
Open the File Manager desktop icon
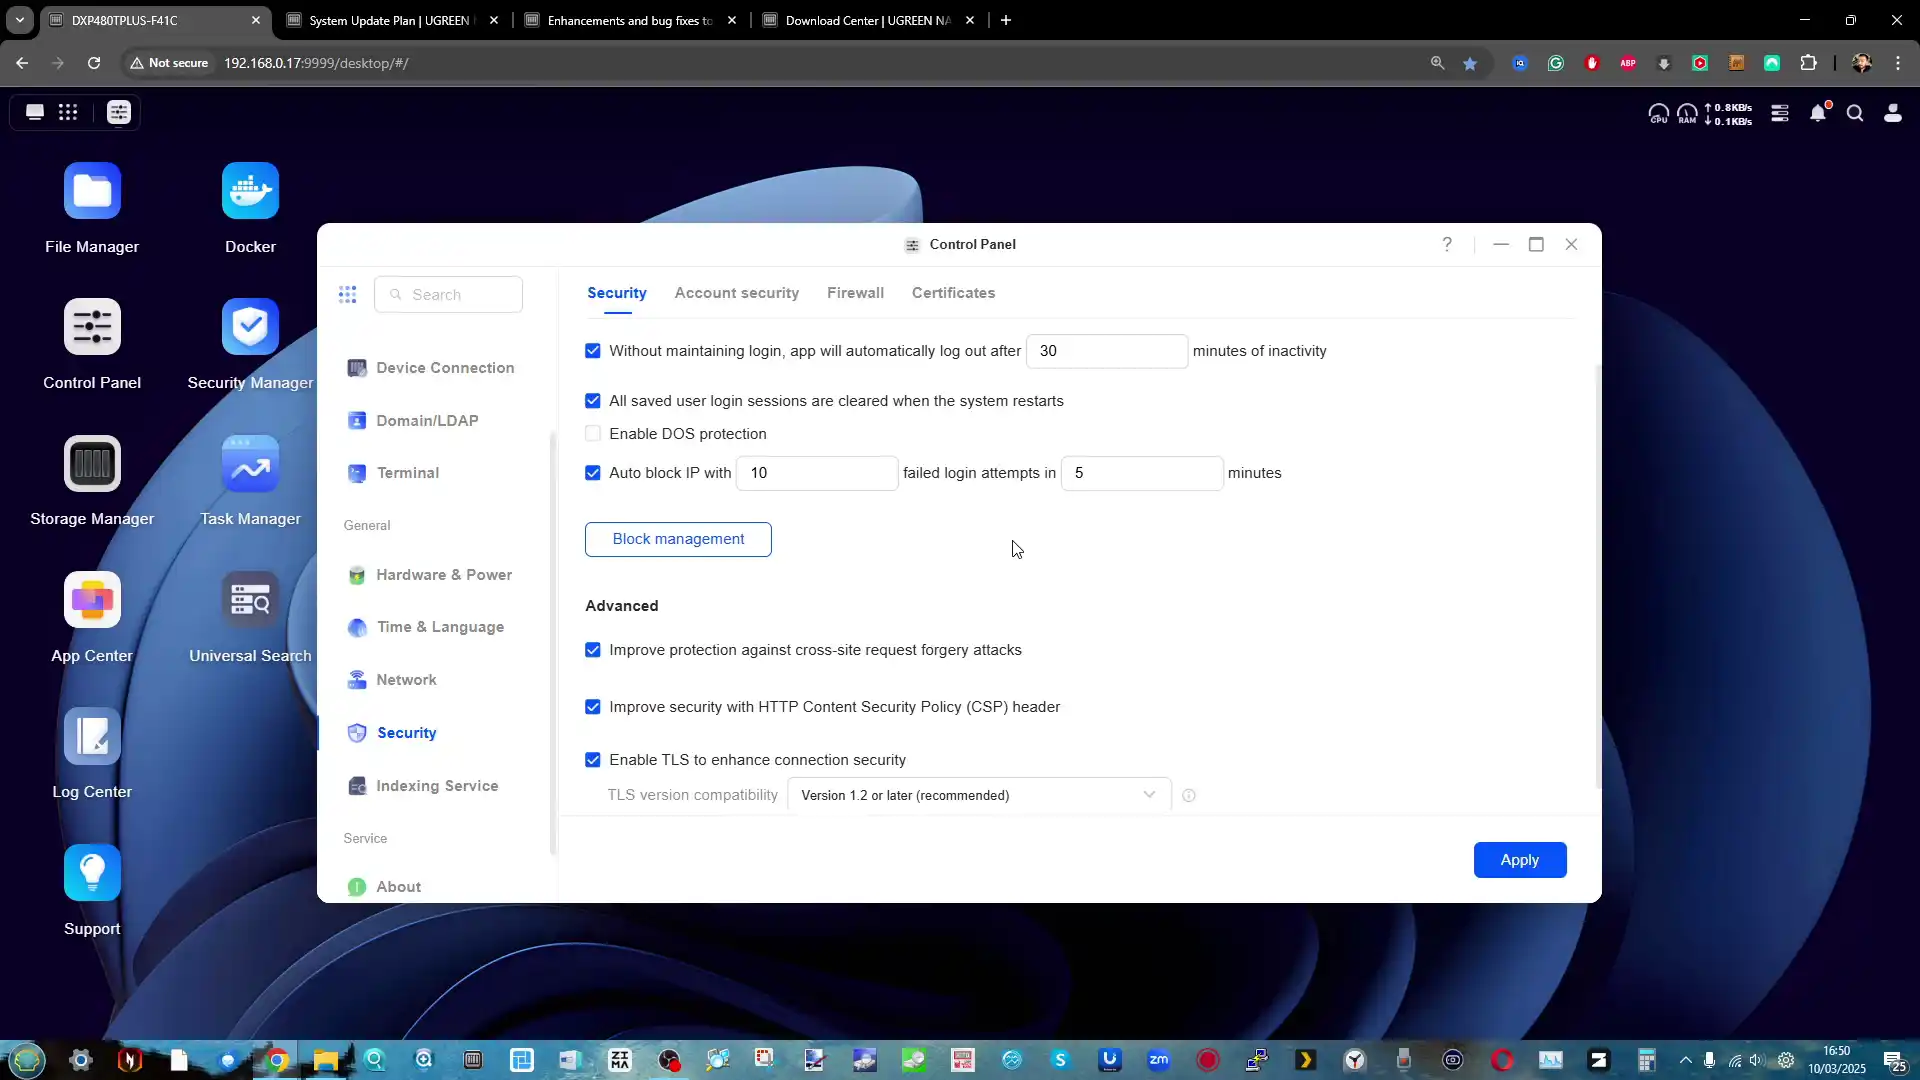coord(92,191)
